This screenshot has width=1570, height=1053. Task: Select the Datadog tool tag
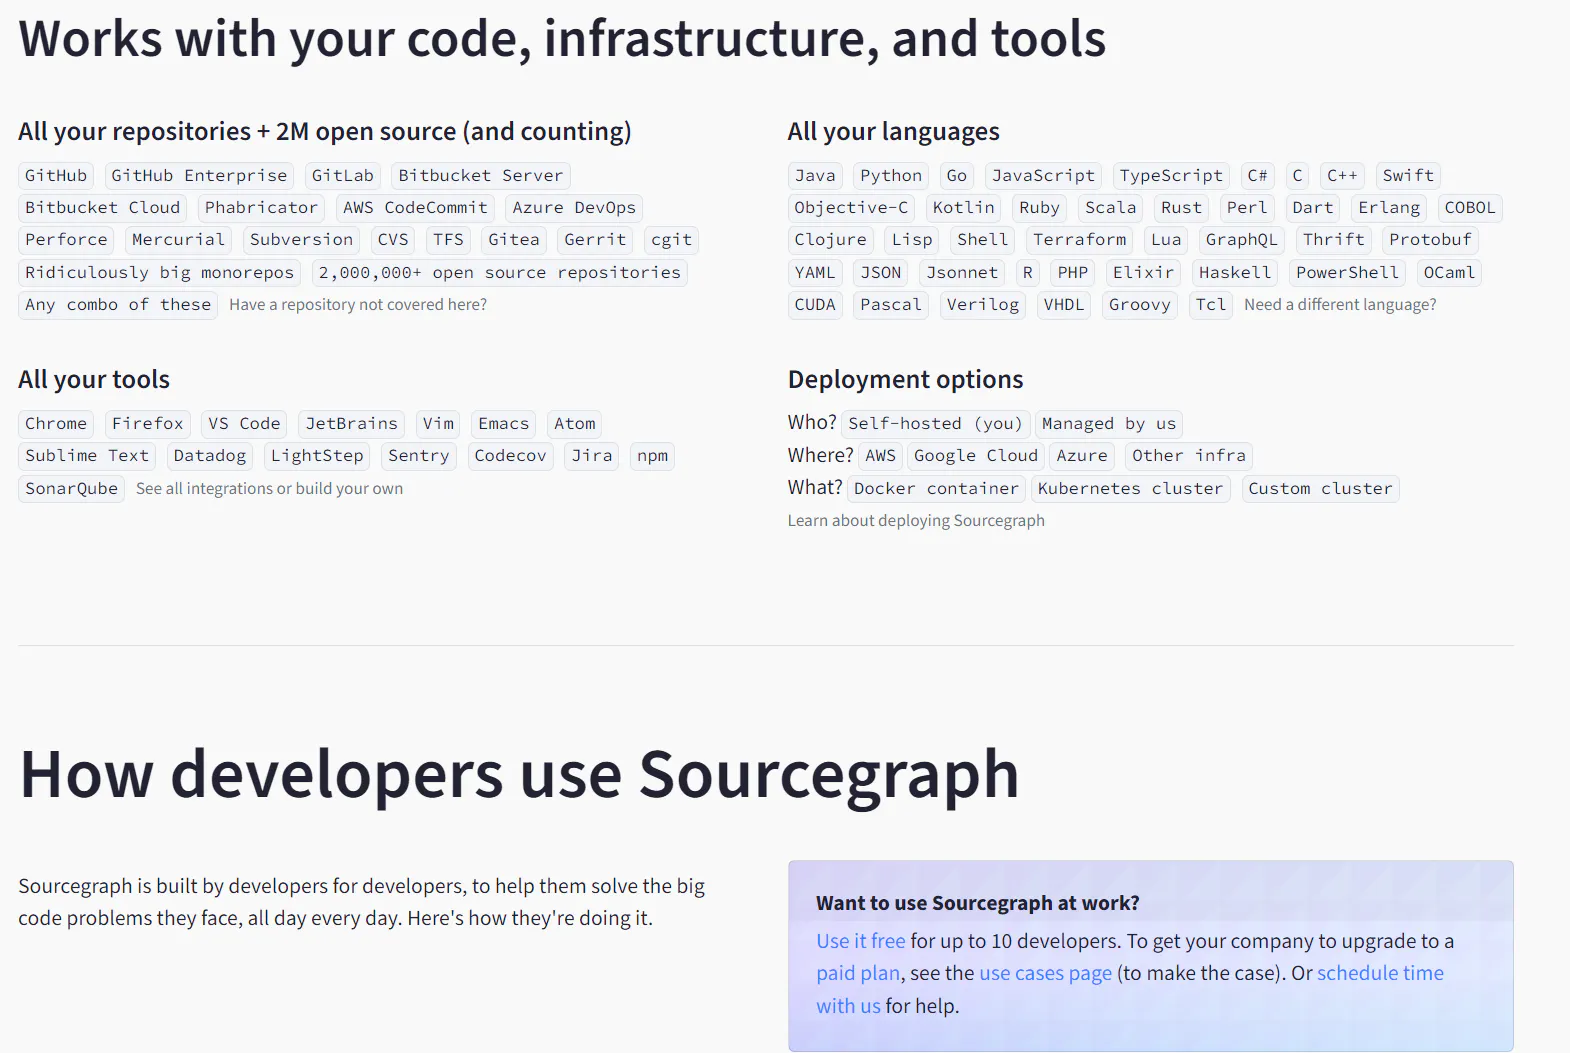(210, 455)
